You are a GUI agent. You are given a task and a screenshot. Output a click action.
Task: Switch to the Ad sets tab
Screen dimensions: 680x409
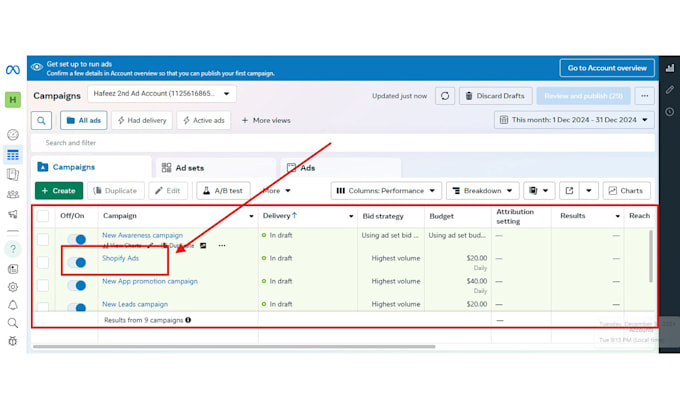pos(216,168)
